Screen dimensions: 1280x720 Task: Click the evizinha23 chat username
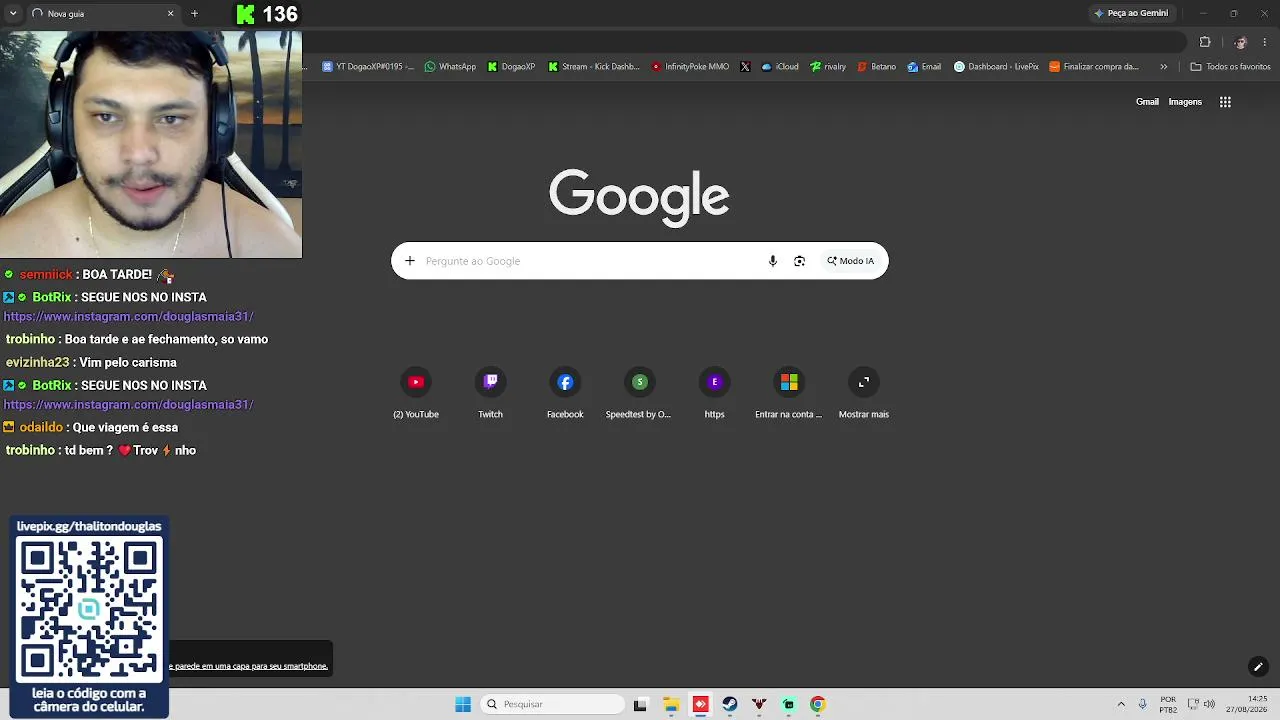37,363
